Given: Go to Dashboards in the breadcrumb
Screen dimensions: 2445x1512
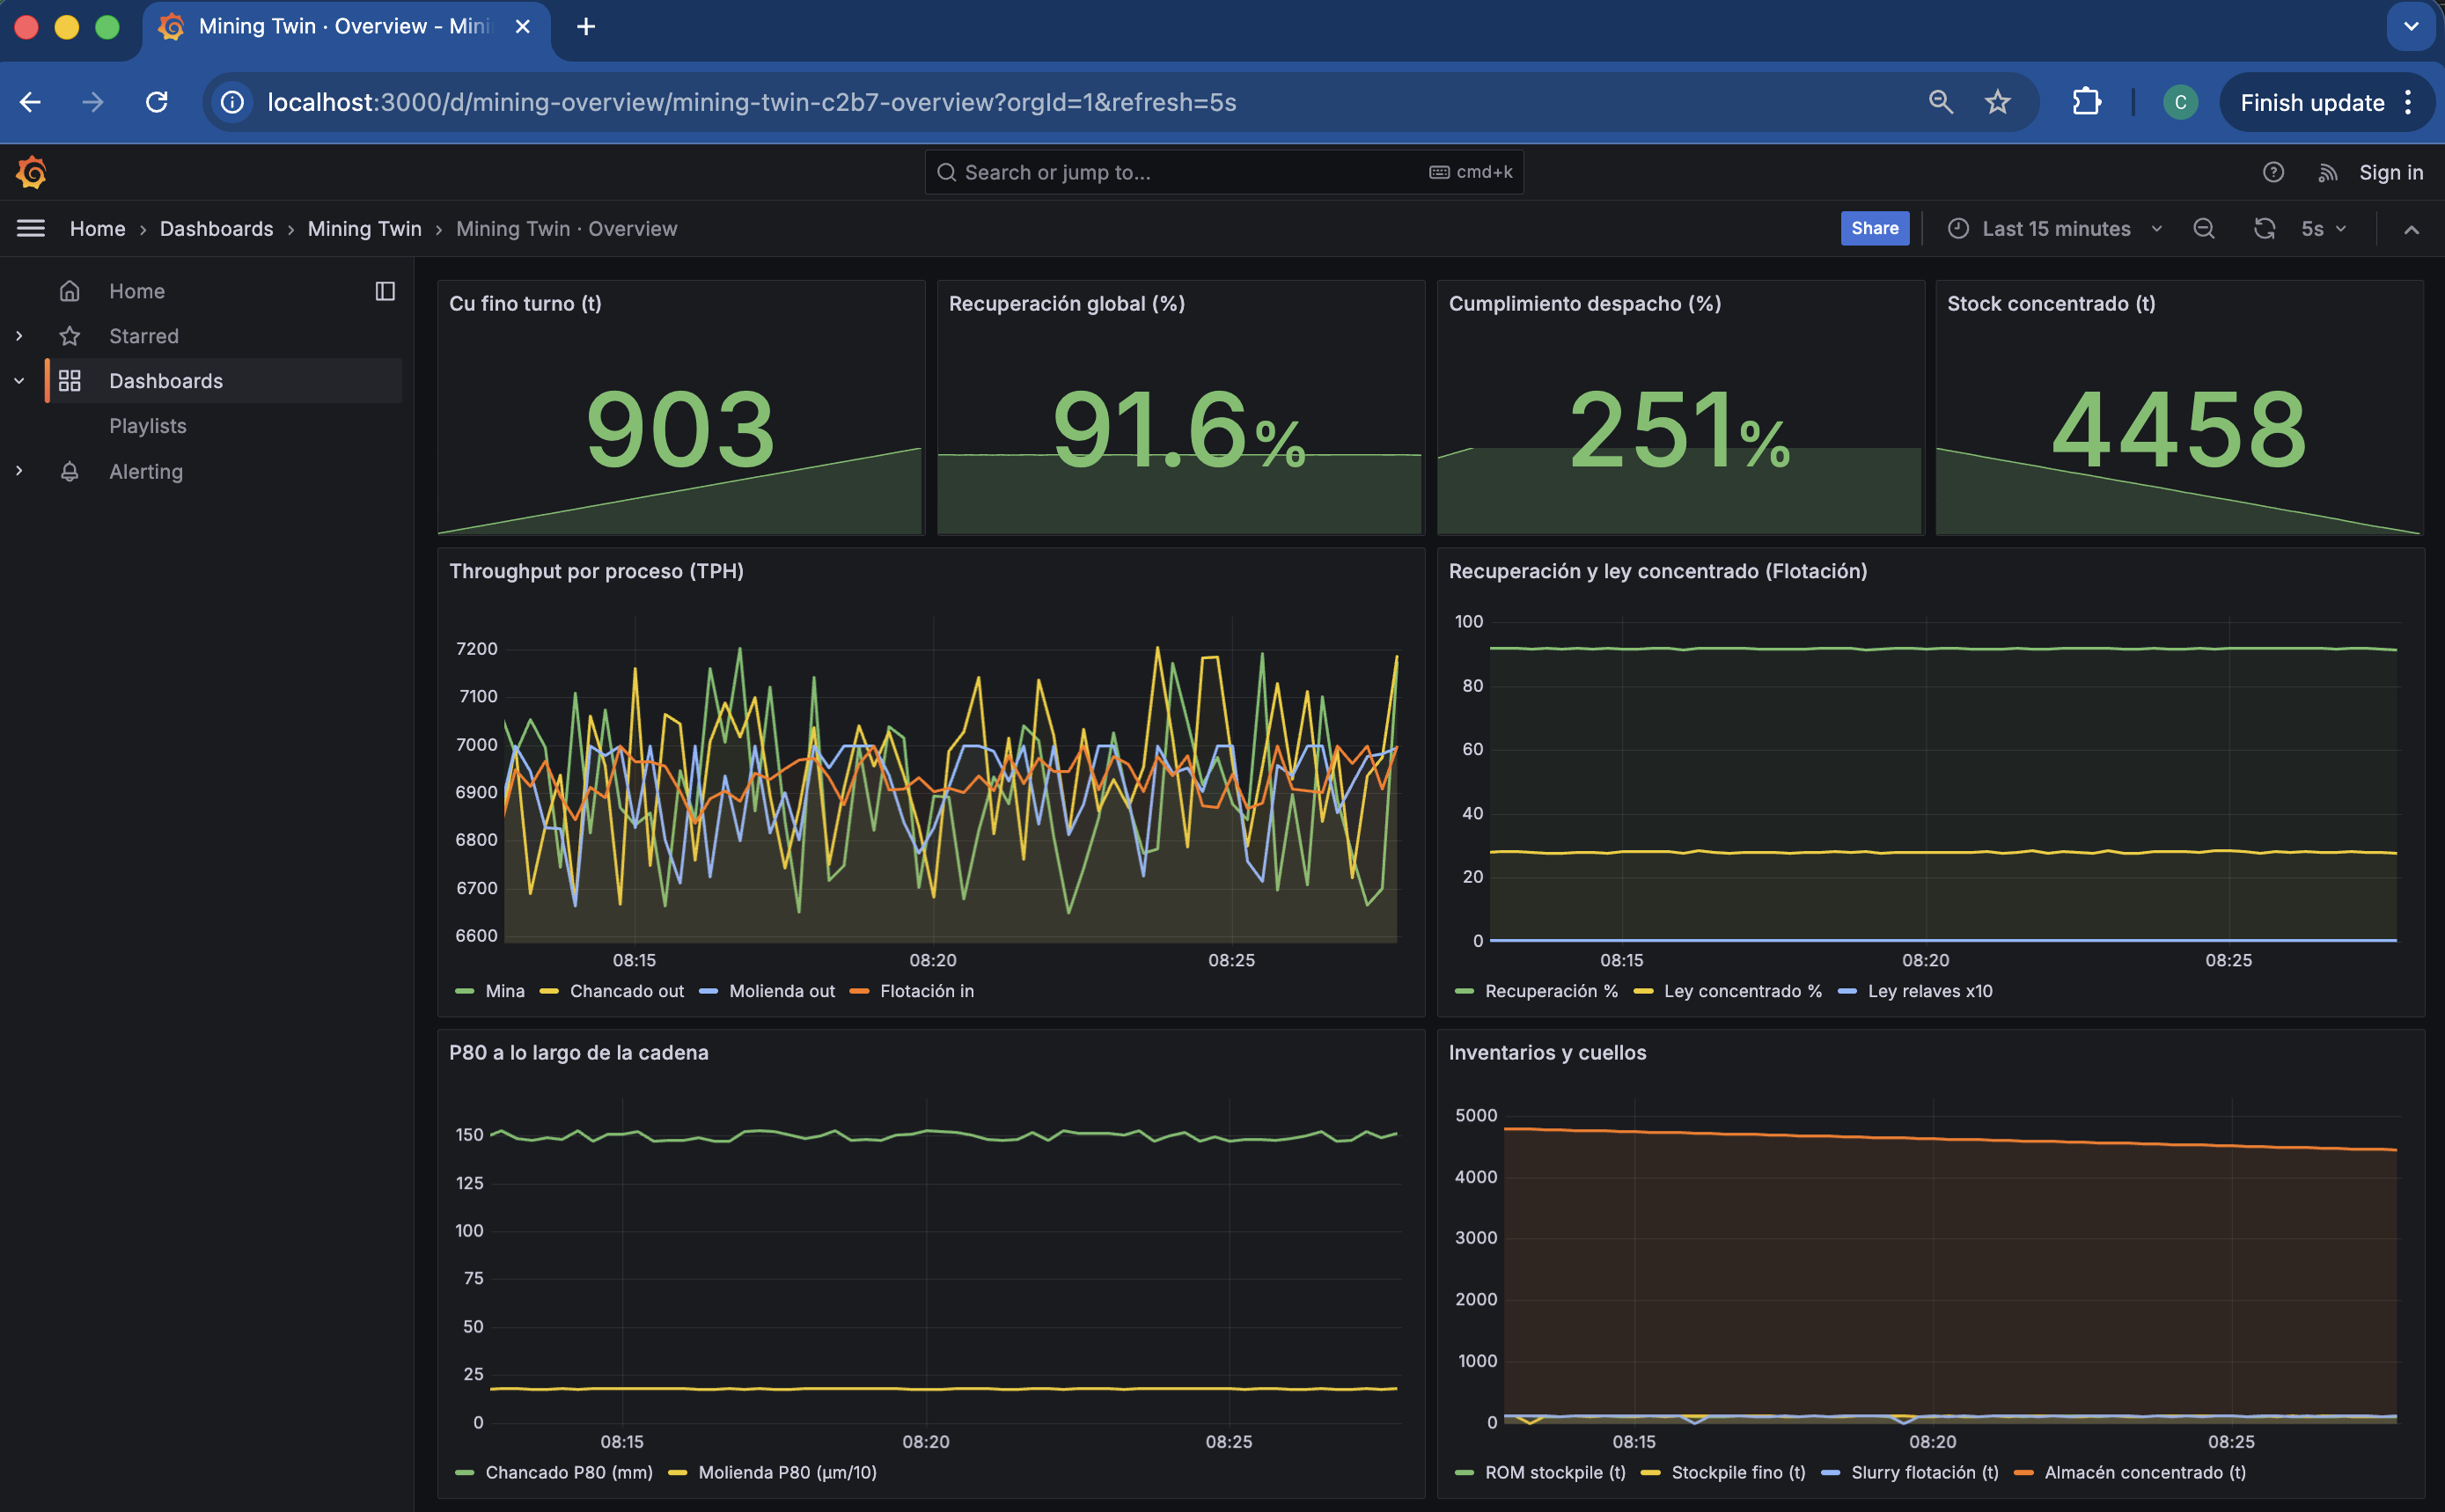Looking at the screenshot, I should click(x=216, y=228).
